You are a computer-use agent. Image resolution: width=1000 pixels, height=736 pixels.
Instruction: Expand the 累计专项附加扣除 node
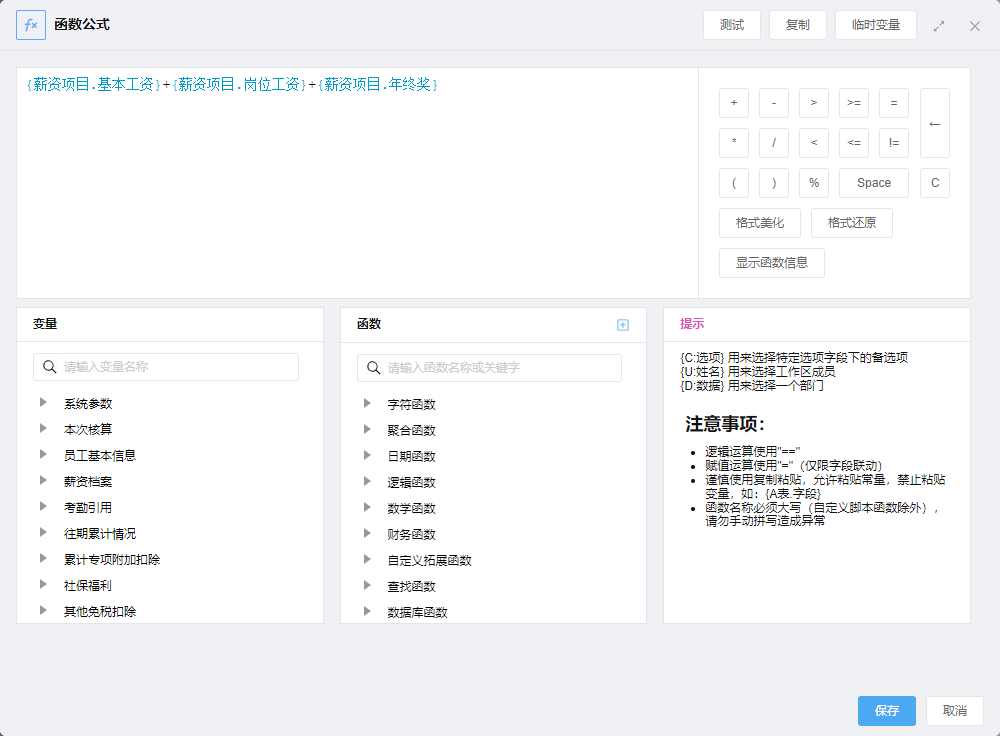(43, 558)
